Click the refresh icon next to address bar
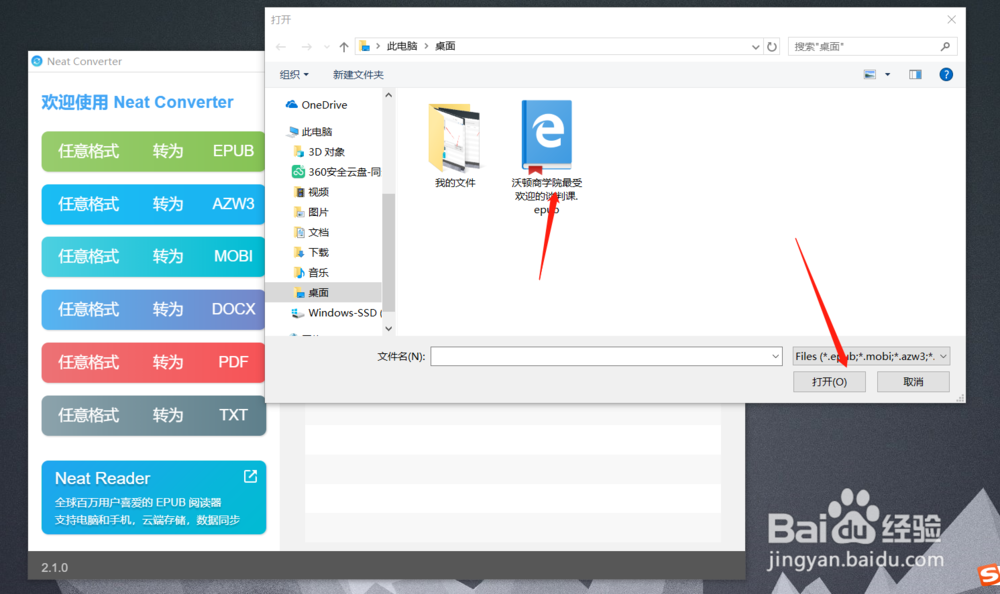This screenshot has height=594, width=1000. click(772, 47)
